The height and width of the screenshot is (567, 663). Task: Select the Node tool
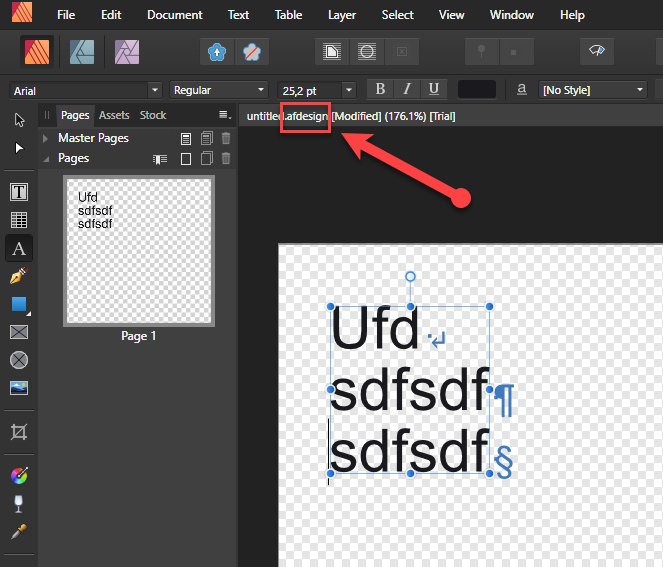coord(19,148)
